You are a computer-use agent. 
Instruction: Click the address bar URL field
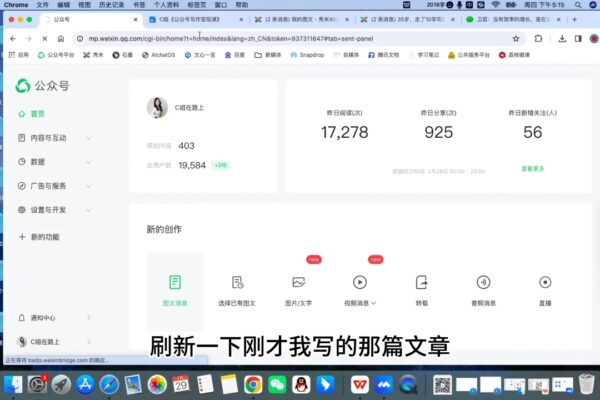[298, 39]
